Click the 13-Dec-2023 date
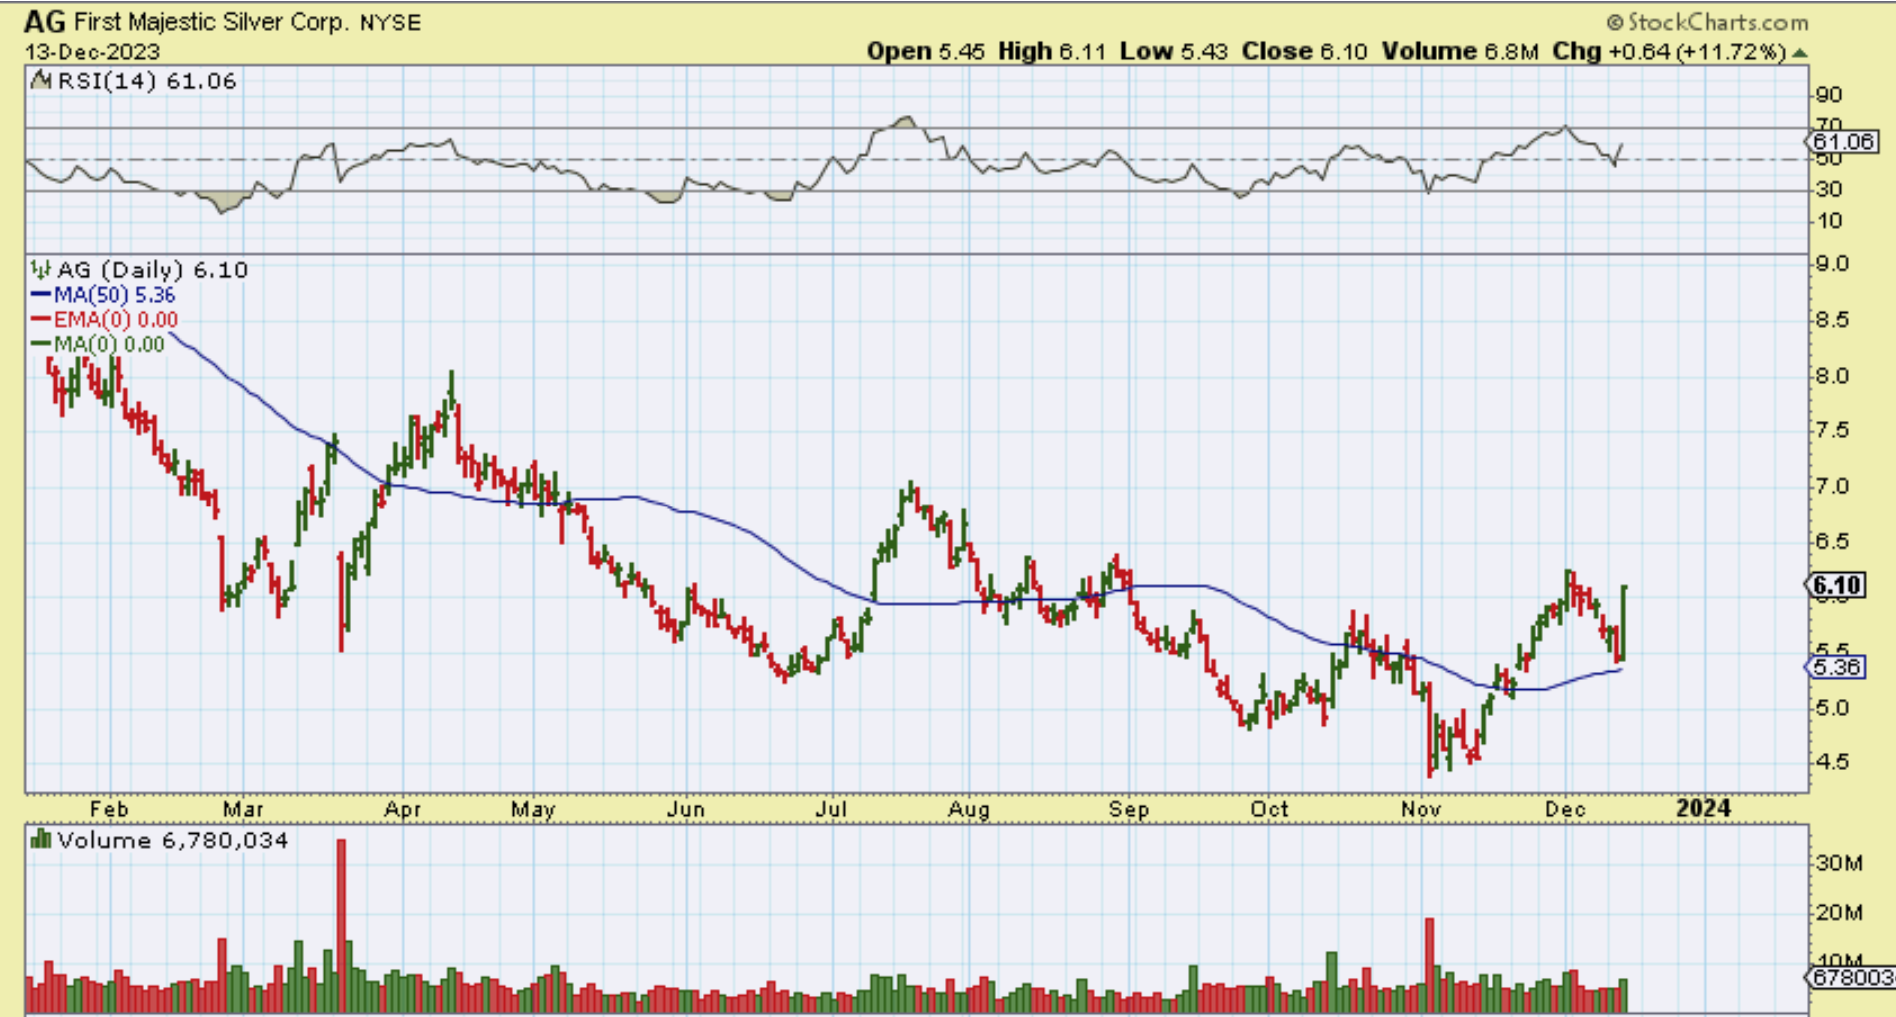Image resolution: width=1896 pixels, height=1017 pixels. 92,51
